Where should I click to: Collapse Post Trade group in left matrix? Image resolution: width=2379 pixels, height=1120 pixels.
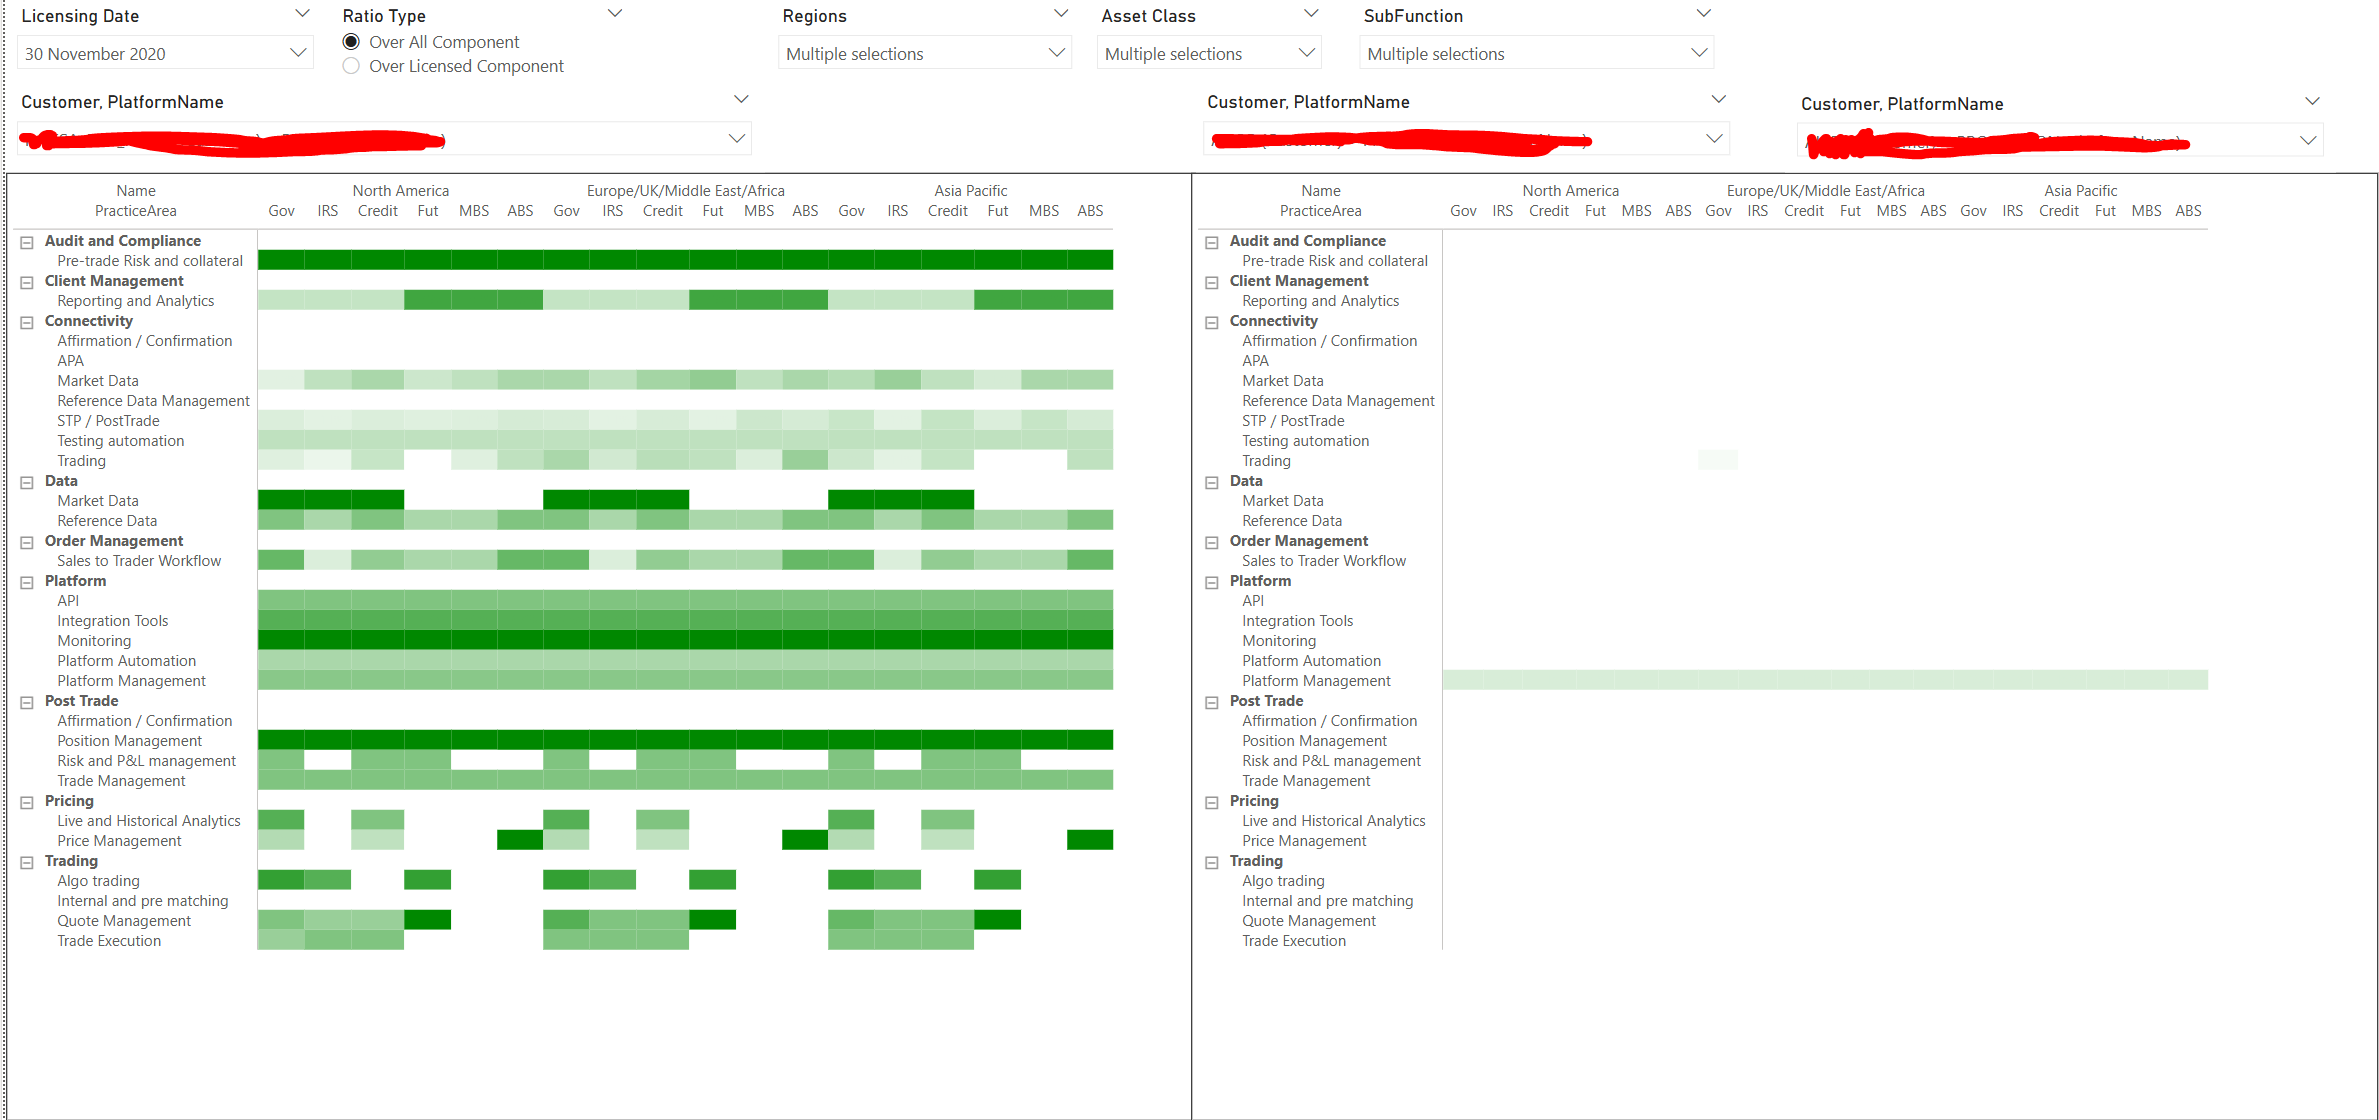27,702
